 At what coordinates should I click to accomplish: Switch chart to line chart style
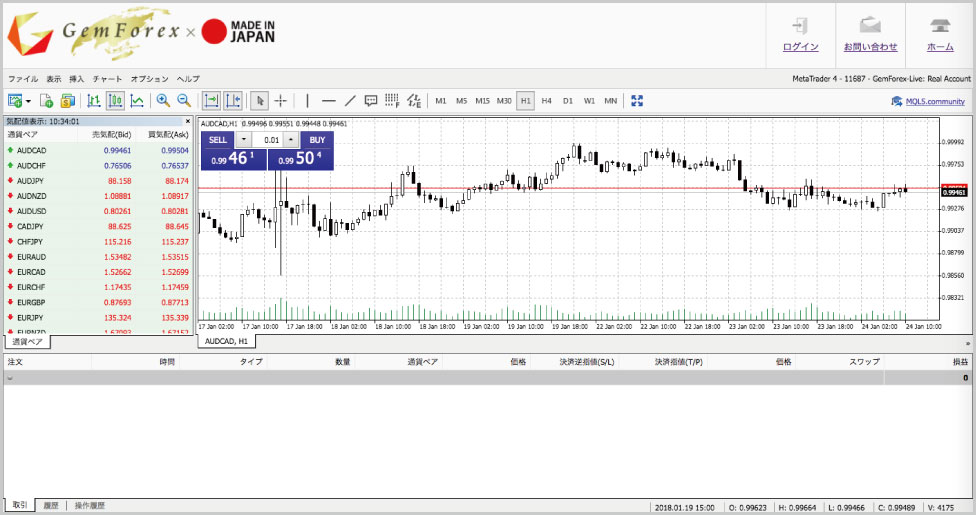(137, 100)
